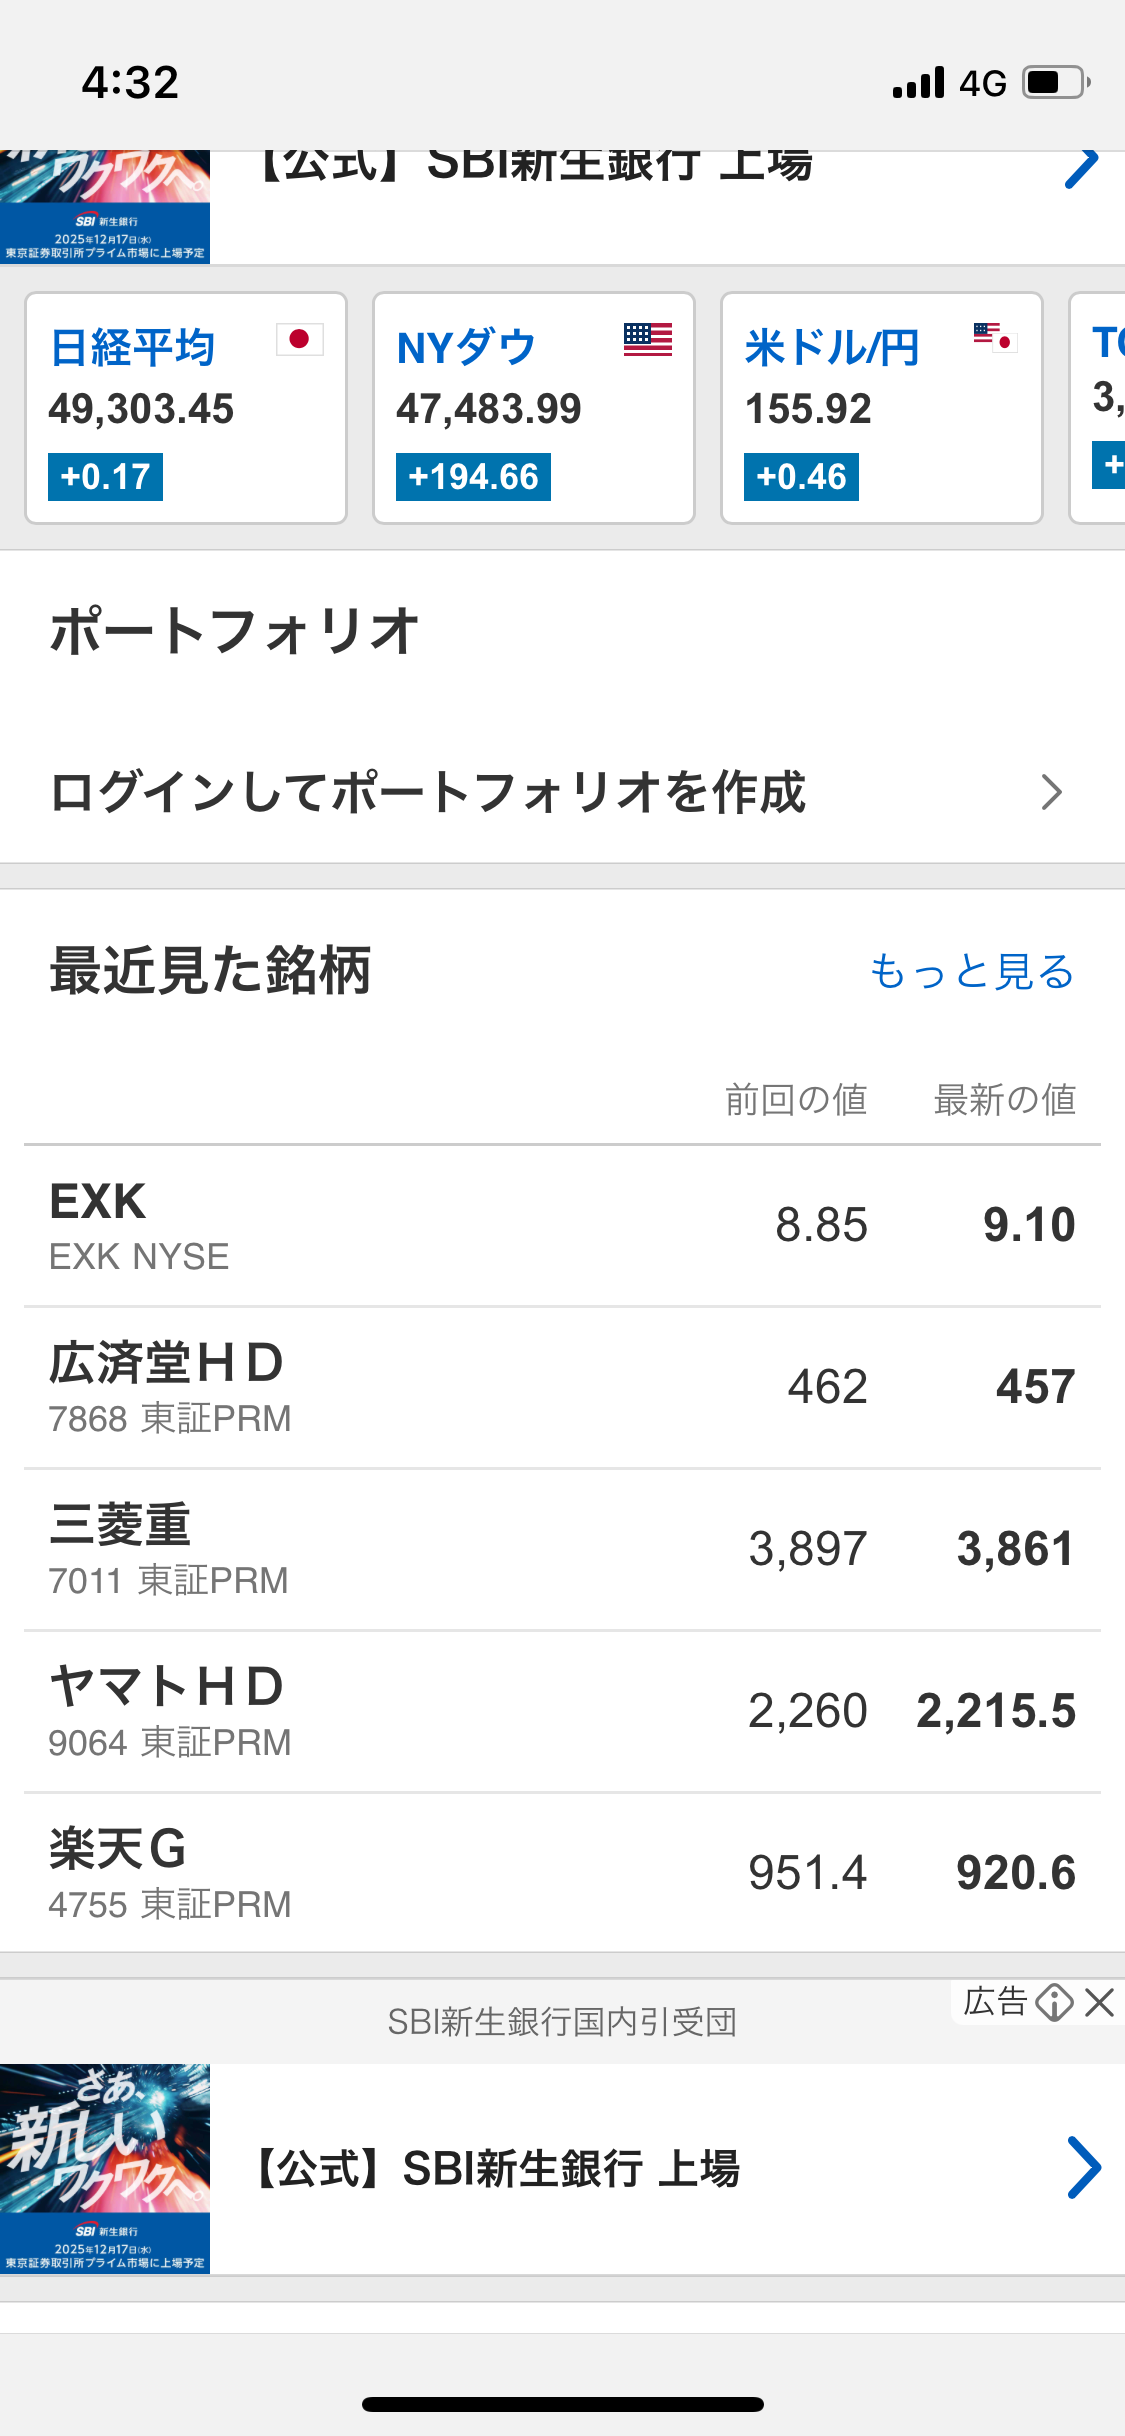The width and height of the screenshot is (1125, 2436).
Task: Tap the USD/JPY flag icon on 米ドル/円 card
Action: click(995, 338)
